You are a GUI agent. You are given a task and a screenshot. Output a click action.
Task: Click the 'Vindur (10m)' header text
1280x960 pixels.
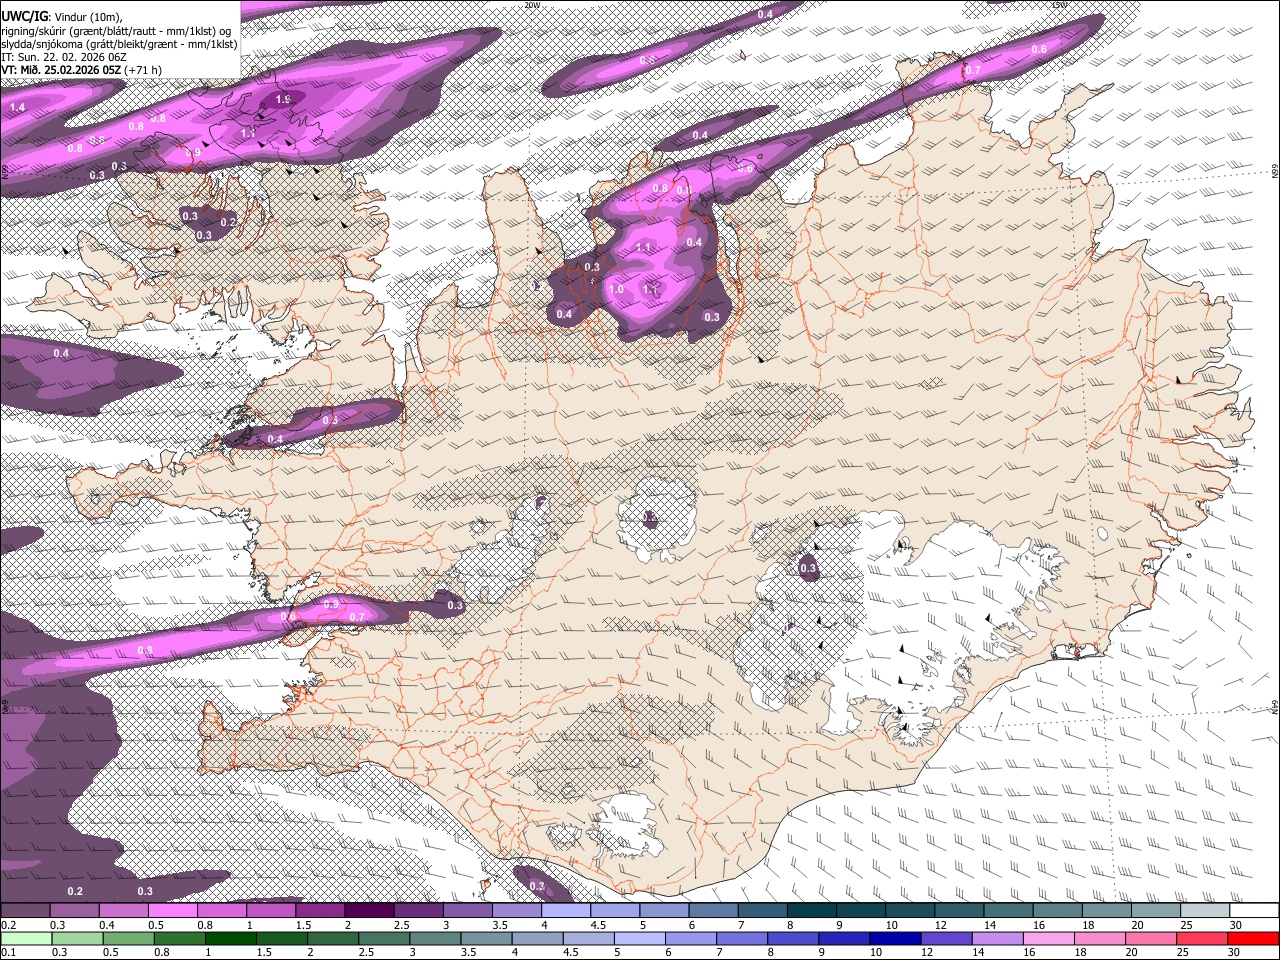[x=86, y=17]
